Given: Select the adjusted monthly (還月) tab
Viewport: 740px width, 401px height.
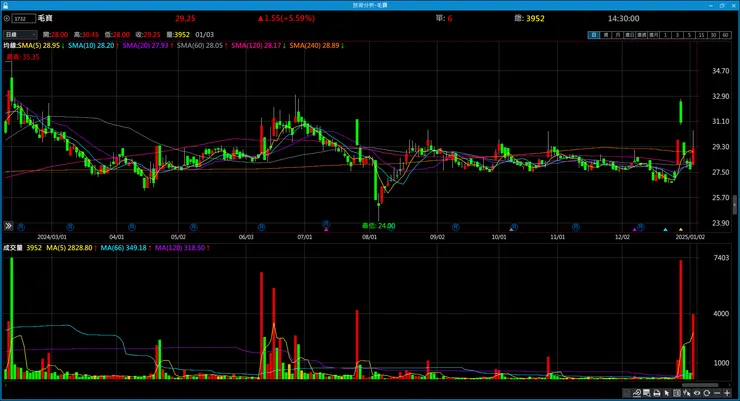Looking at the screenshot, I should tap(653, 35).
